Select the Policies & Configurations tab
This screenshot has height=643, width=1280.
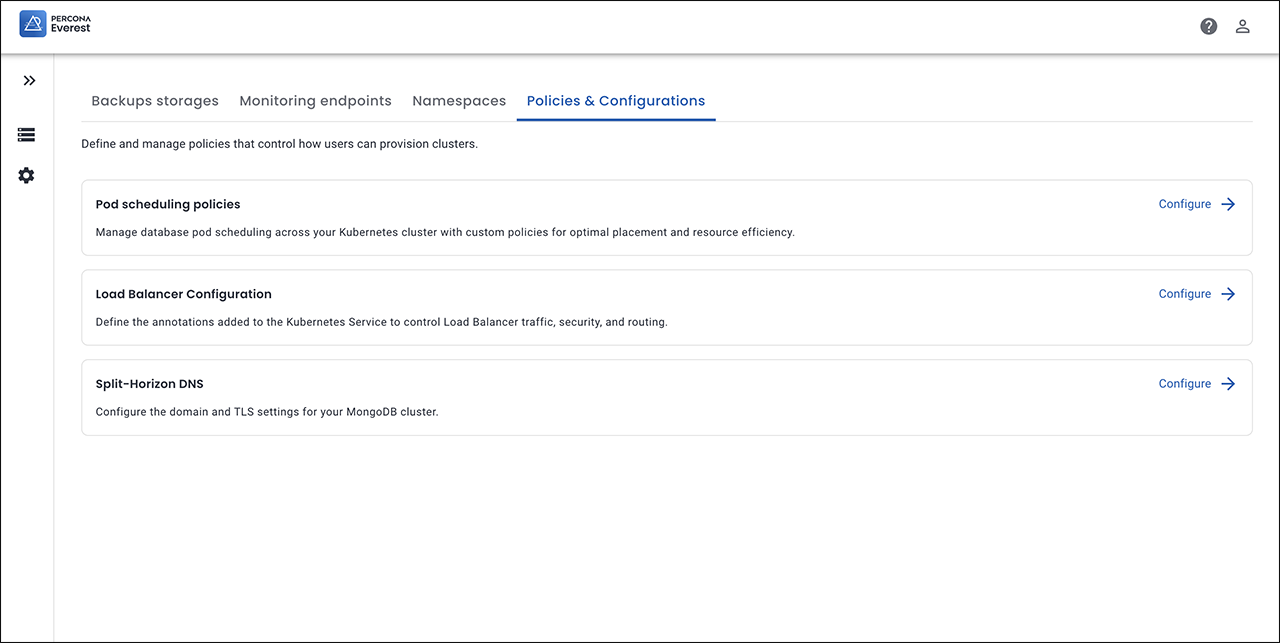coord(615,101)
